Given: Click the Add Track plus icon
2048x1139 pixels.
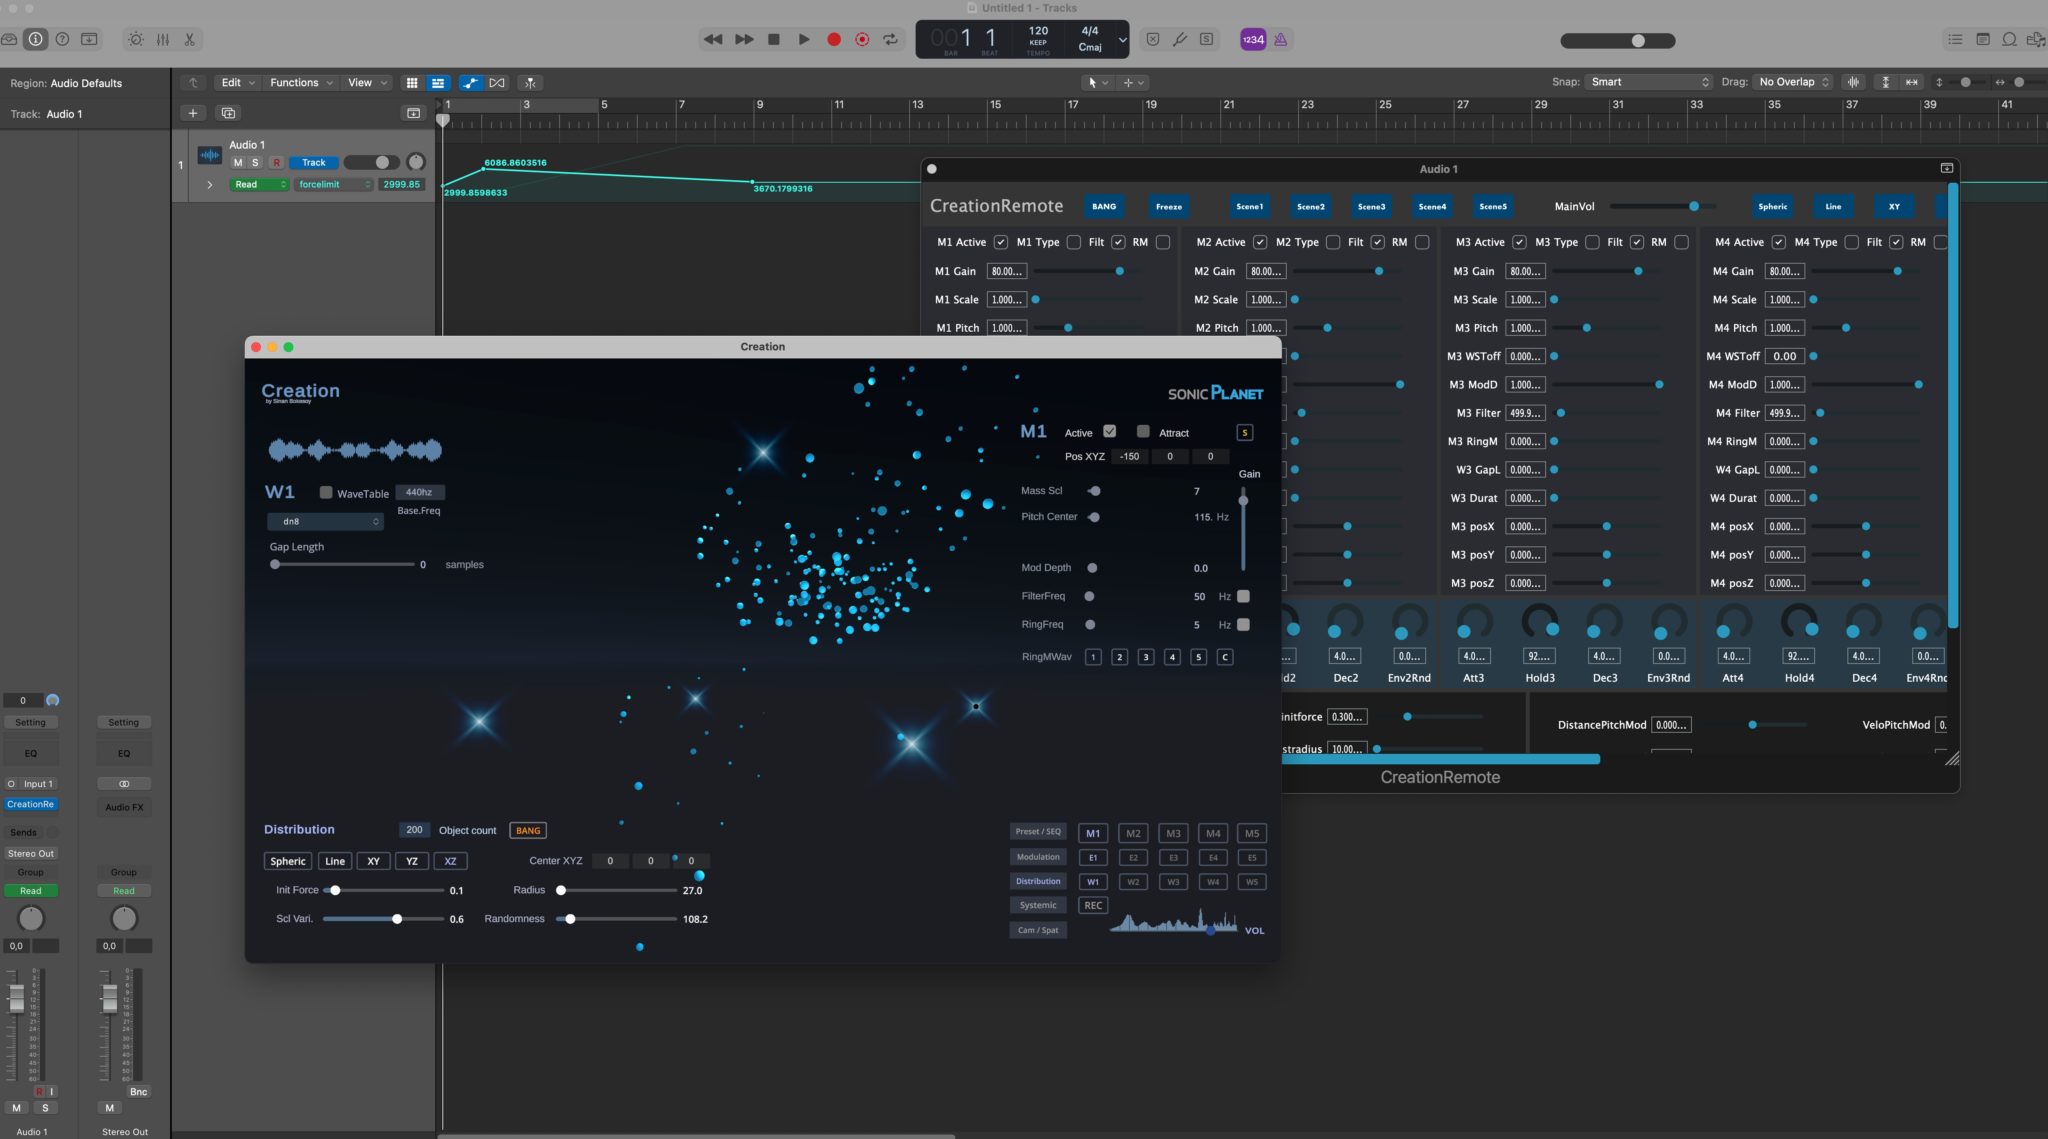Looking at the screenshot, I should coord(193,113).
